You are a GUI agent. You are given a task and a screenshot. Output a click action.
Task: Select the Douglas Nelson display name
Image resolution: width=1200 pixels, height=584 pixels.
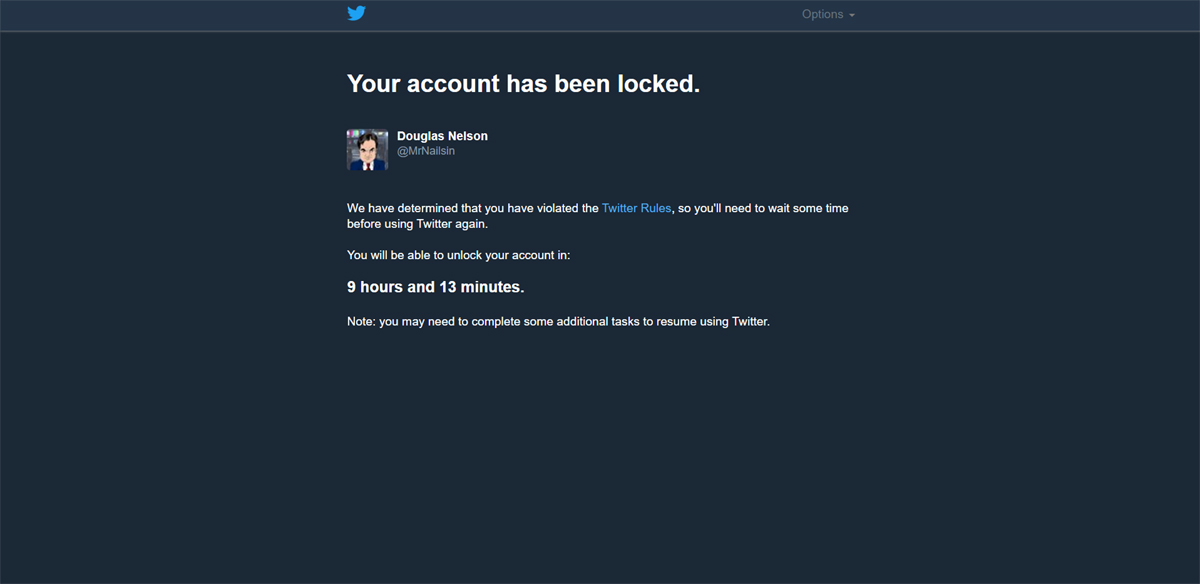click(442, 136)
